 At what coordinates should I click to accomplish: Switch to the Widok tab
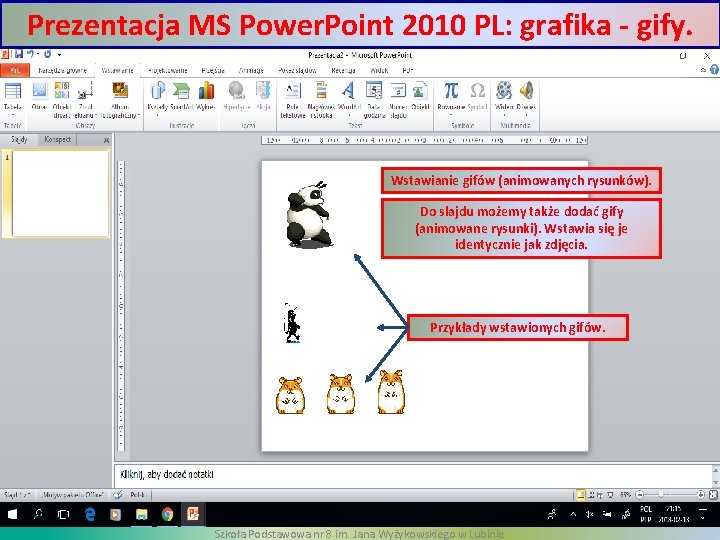[x=379, y=70]
